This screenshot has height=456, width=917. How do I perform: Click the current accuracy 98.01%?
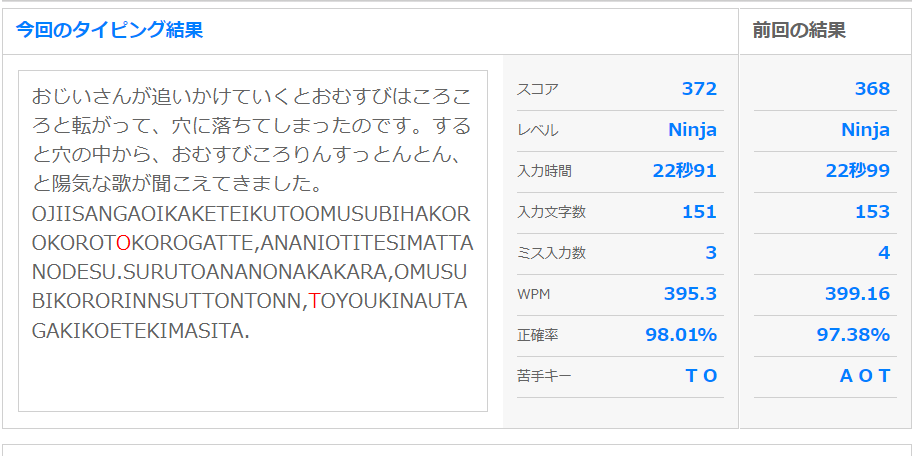681,334
